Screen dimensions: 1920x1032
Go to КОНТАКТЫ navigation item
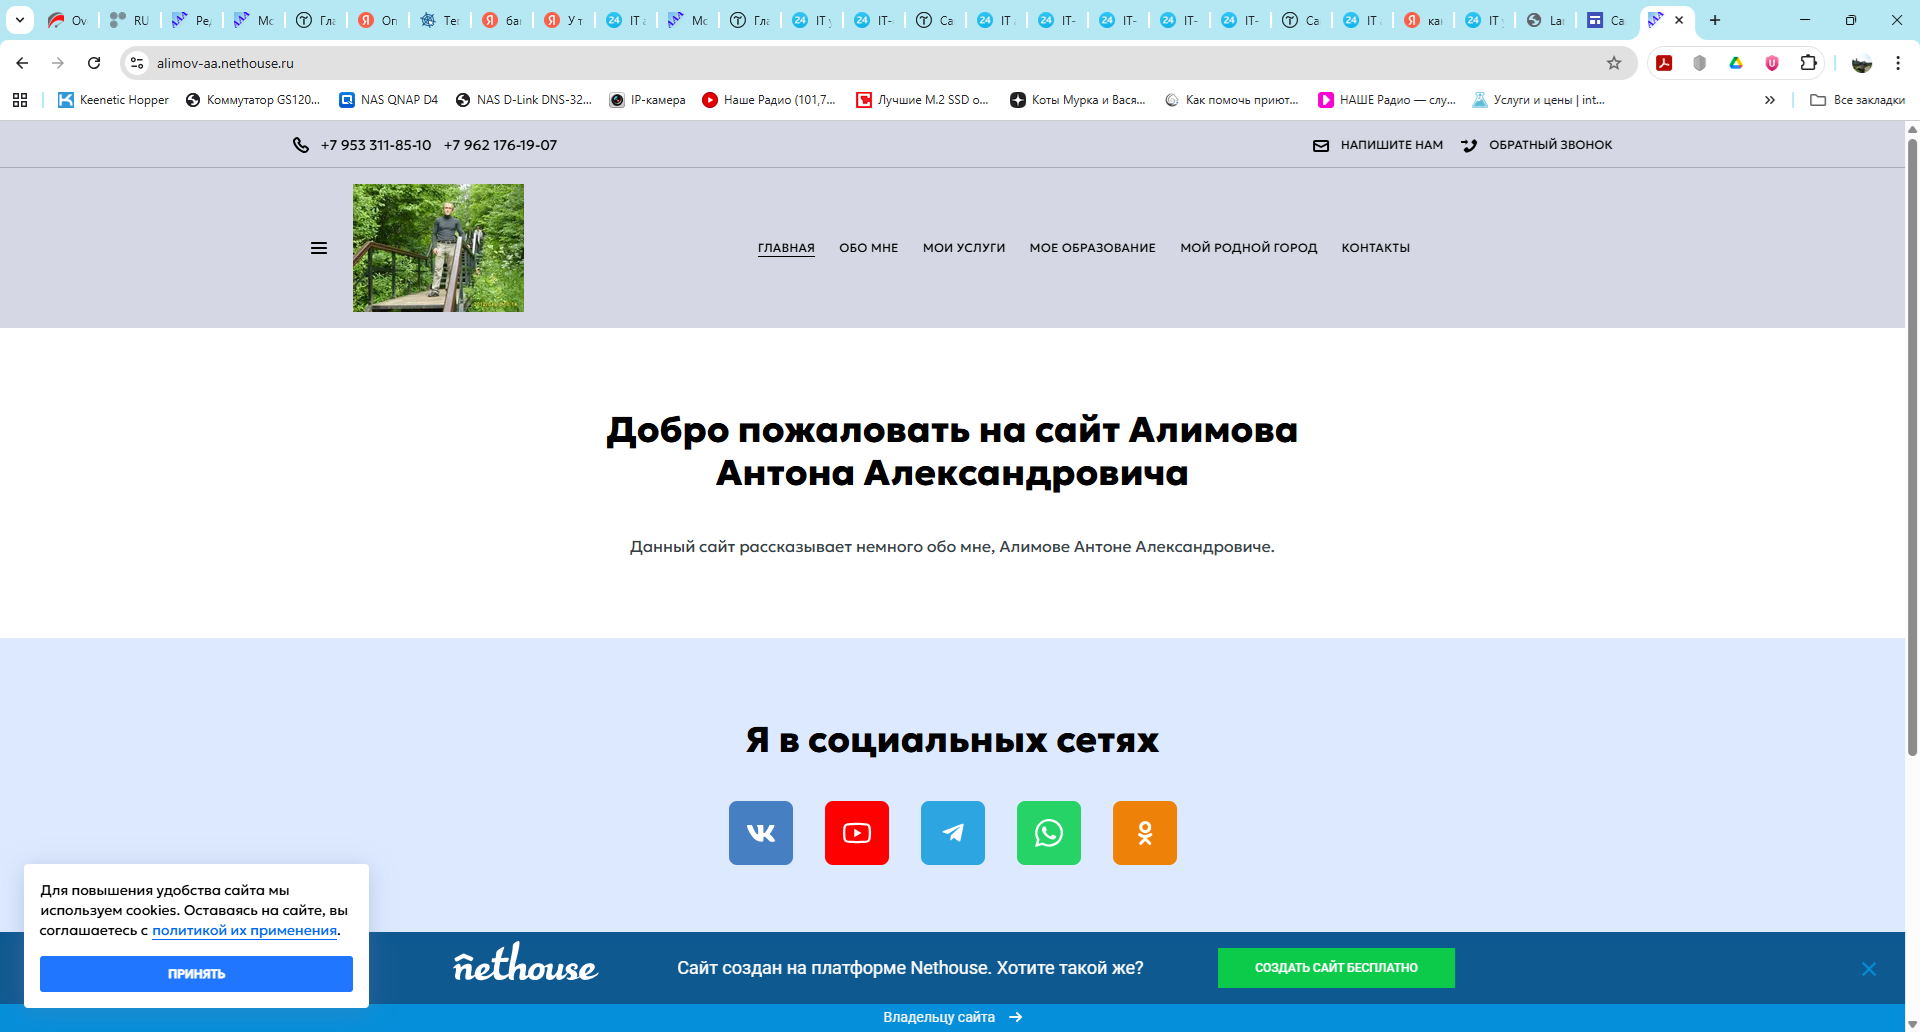(1376, 247)
